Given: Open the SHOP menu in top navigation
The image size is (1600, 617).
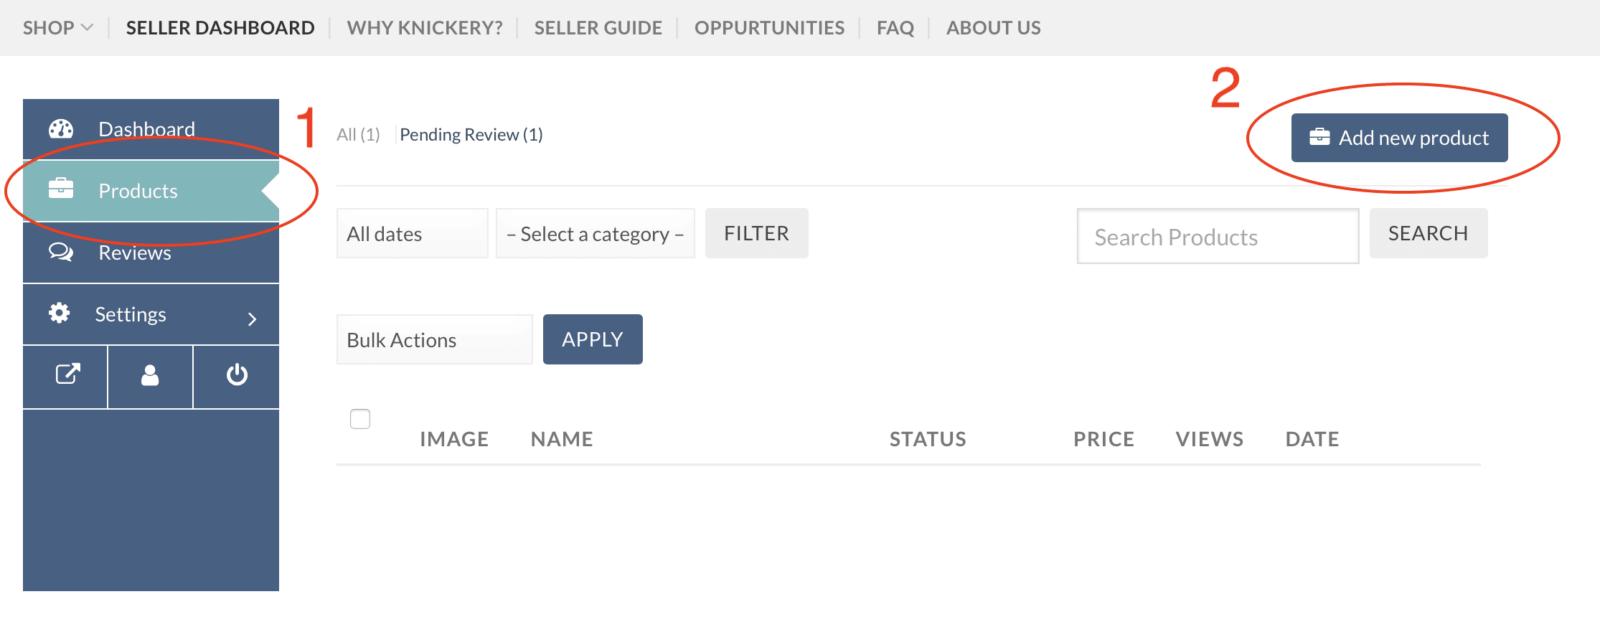Looking at the screenshot, I should [x=58, y=28].
